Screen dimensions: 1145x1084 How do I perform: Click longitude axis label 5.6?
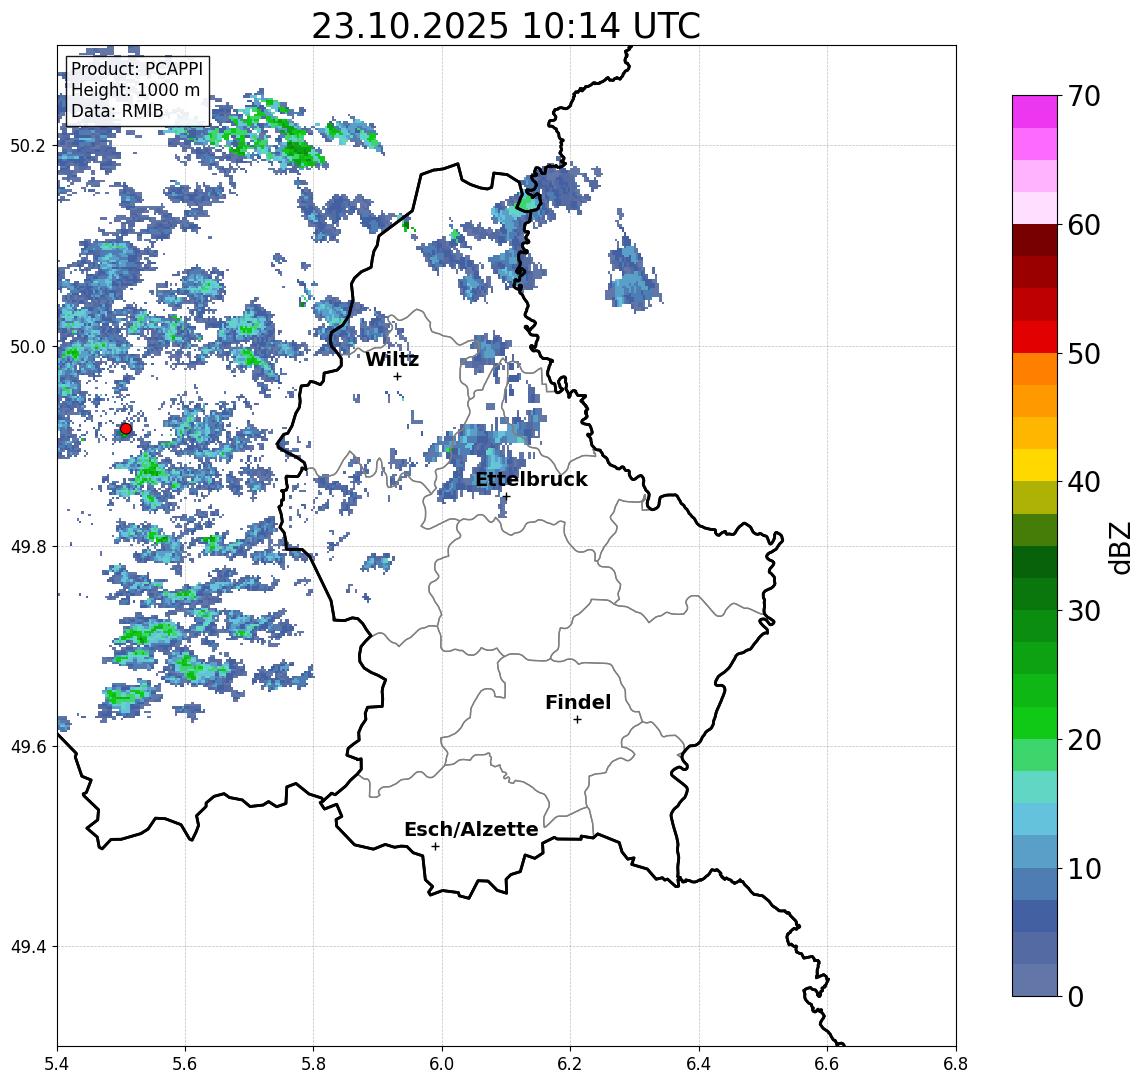(x=185, y=1064)
